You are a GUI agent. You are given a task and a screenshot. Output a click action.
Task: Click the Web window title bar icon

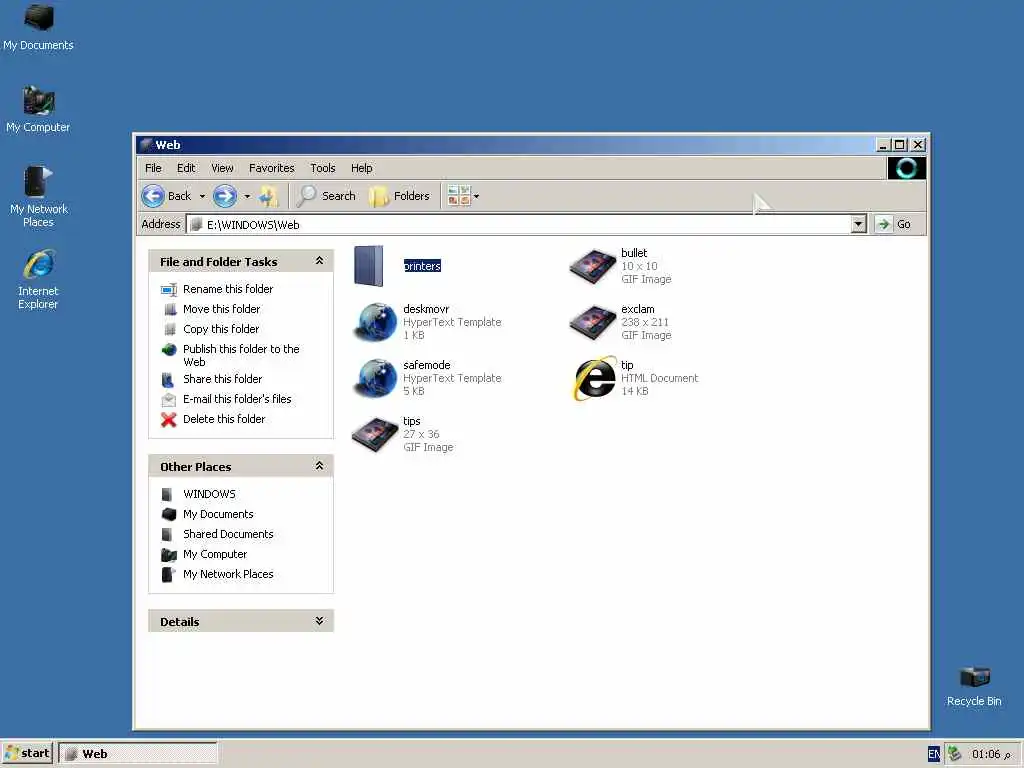[146, 144]
